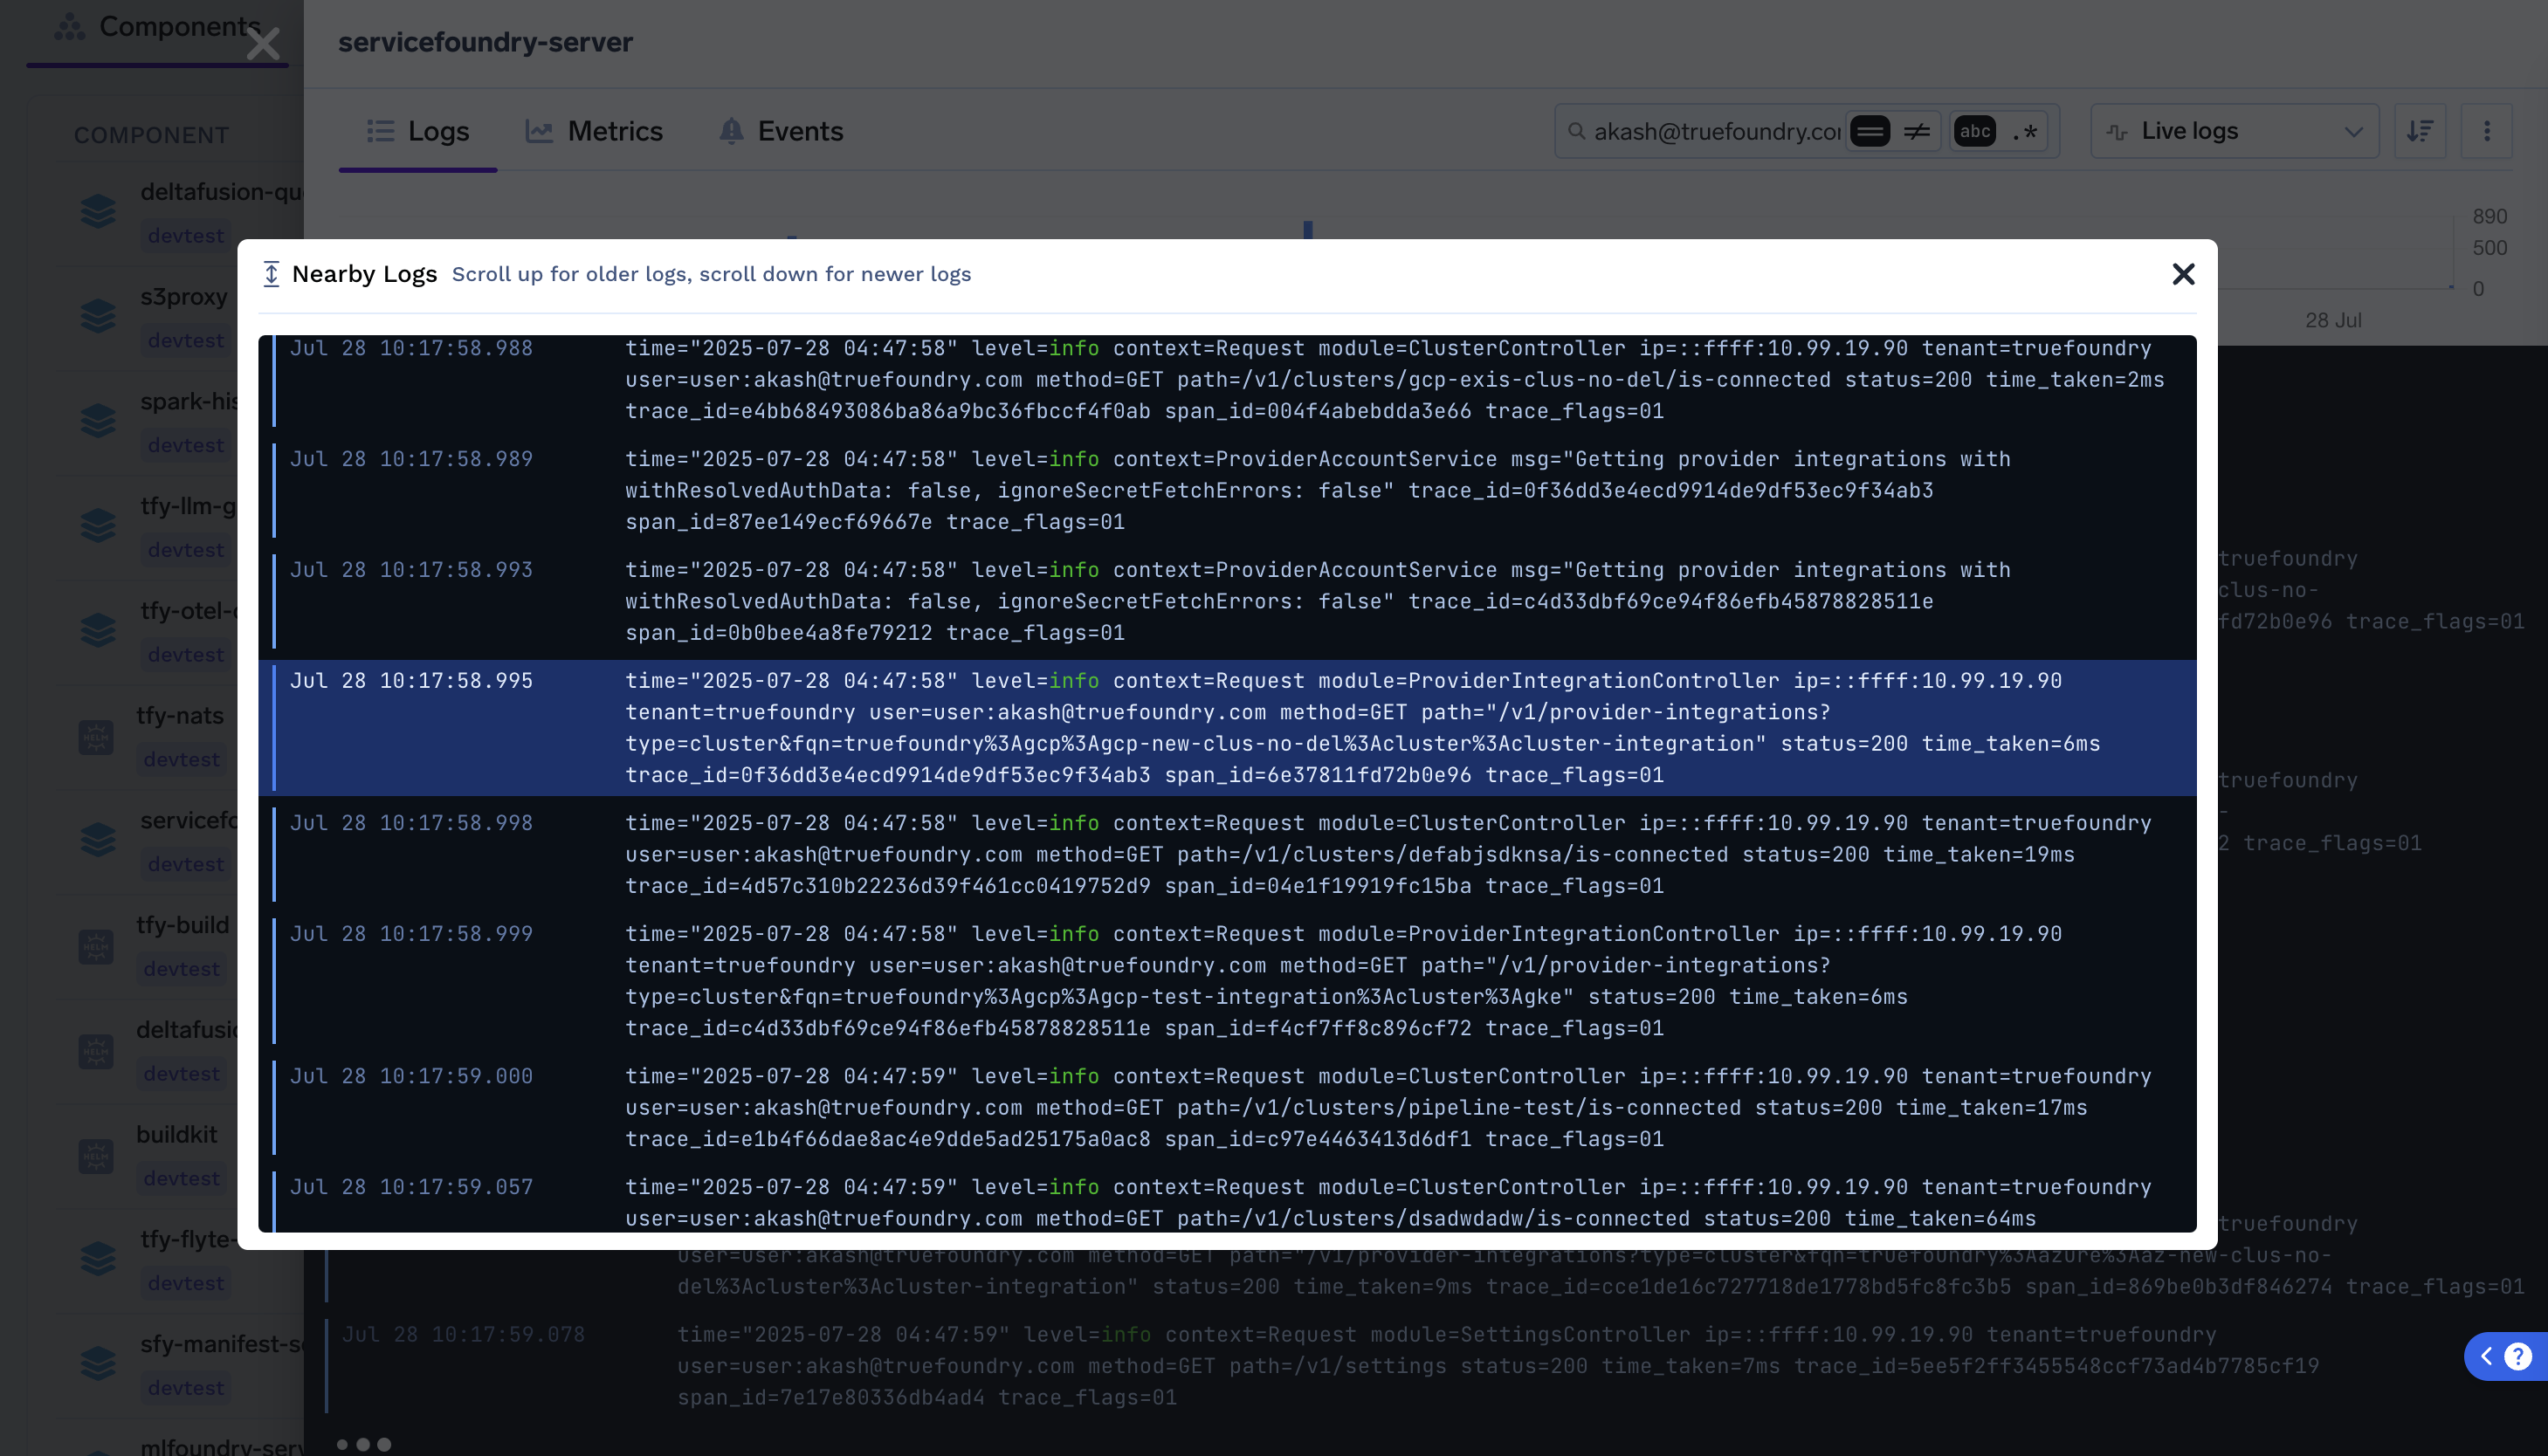Close the Nearby Logs dialog
The width and height of the screenshot is (2548, 1456).
tap(2183, 274)
